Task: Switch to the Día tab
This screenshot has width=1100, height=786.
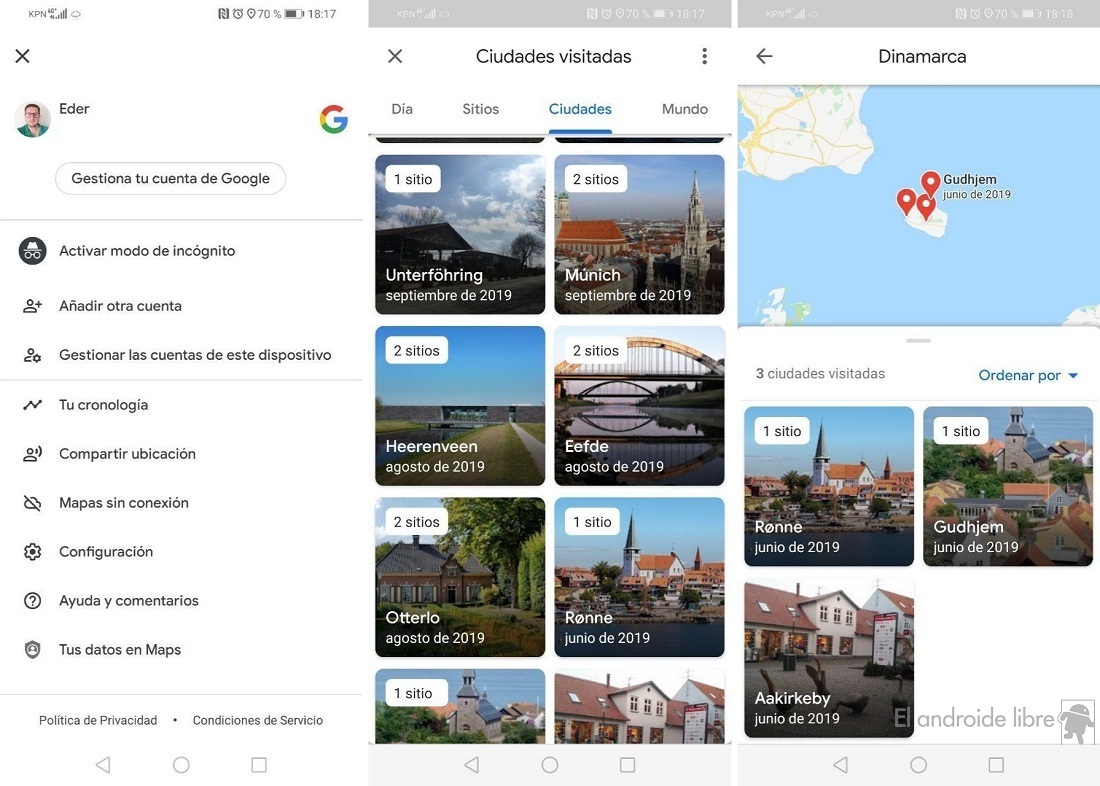Action: (x=402, y=109)
